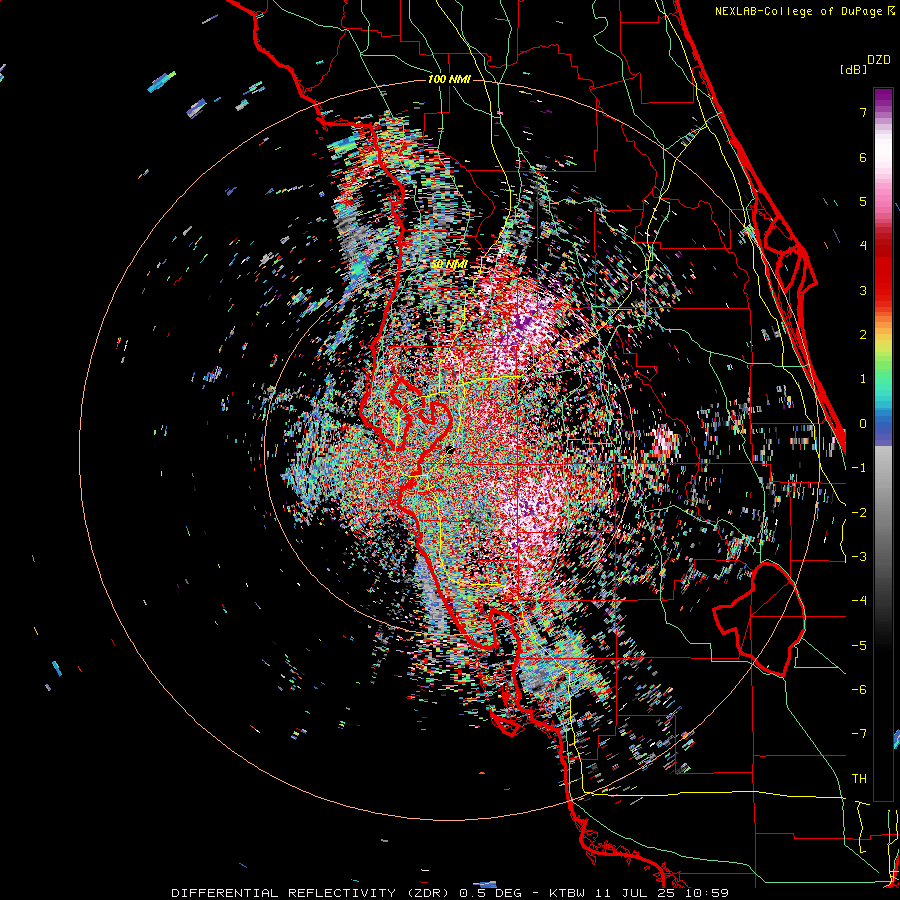
Task: Click the 3 value on the color scale
Action: pos(863,290)
